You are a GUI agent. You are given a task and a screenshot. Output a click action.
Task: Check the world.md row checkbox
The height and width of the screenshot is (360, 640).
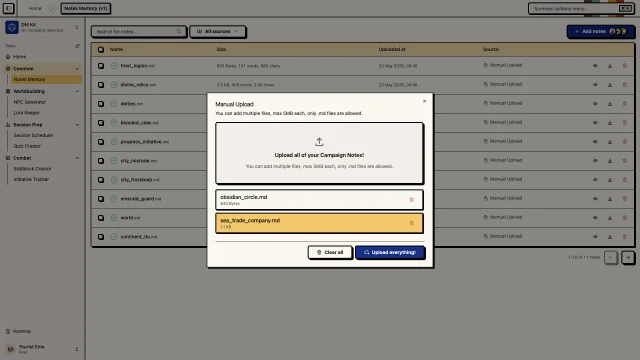101,218
